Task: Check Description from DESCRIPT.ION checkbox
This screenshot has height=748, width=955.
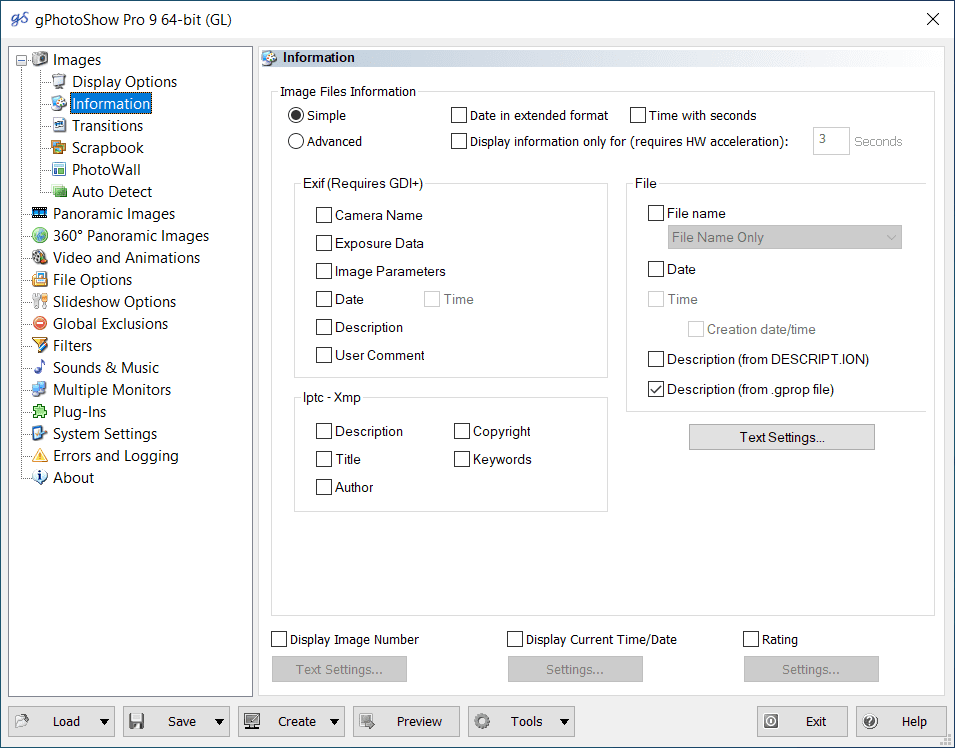Action: [656, 359]
